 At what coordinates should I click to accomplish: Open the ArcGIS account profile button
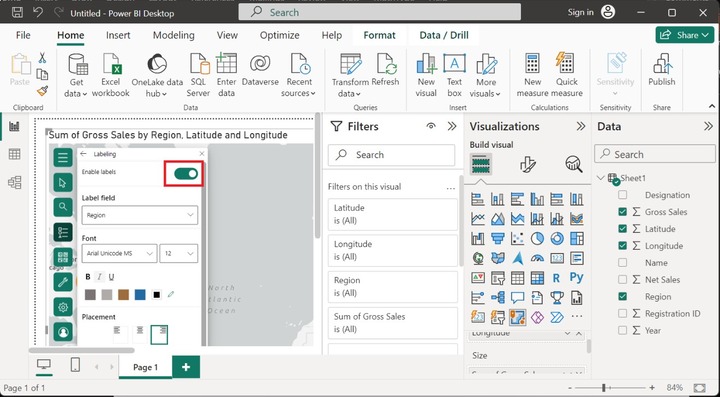pos(63,331)
